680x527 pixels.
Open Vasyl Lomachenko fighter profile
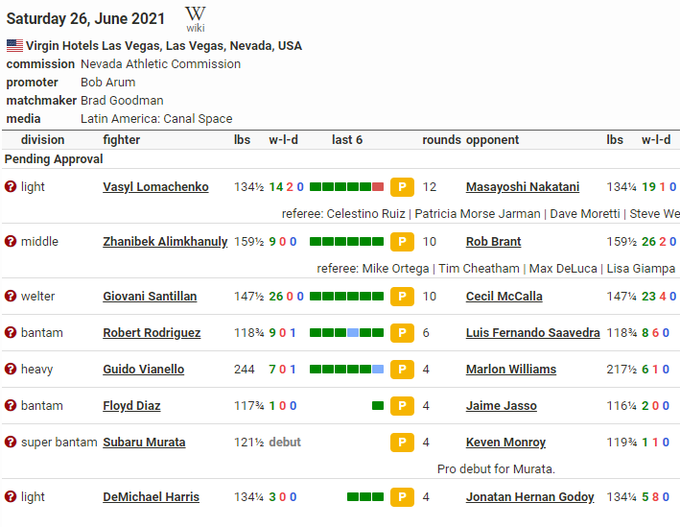(x=155, y=187)
